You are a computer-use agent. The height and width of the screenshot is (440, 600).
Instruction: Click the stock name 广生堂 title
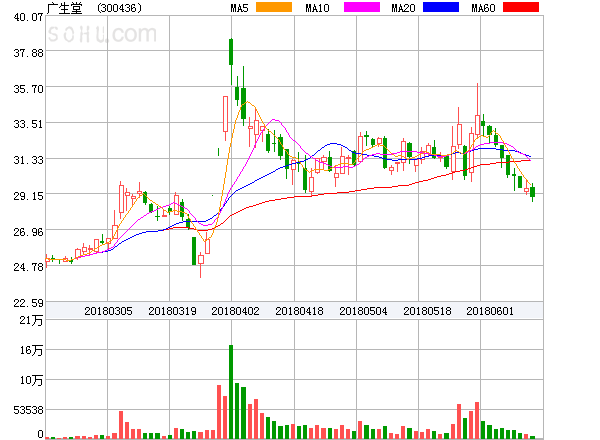(64, 8)
